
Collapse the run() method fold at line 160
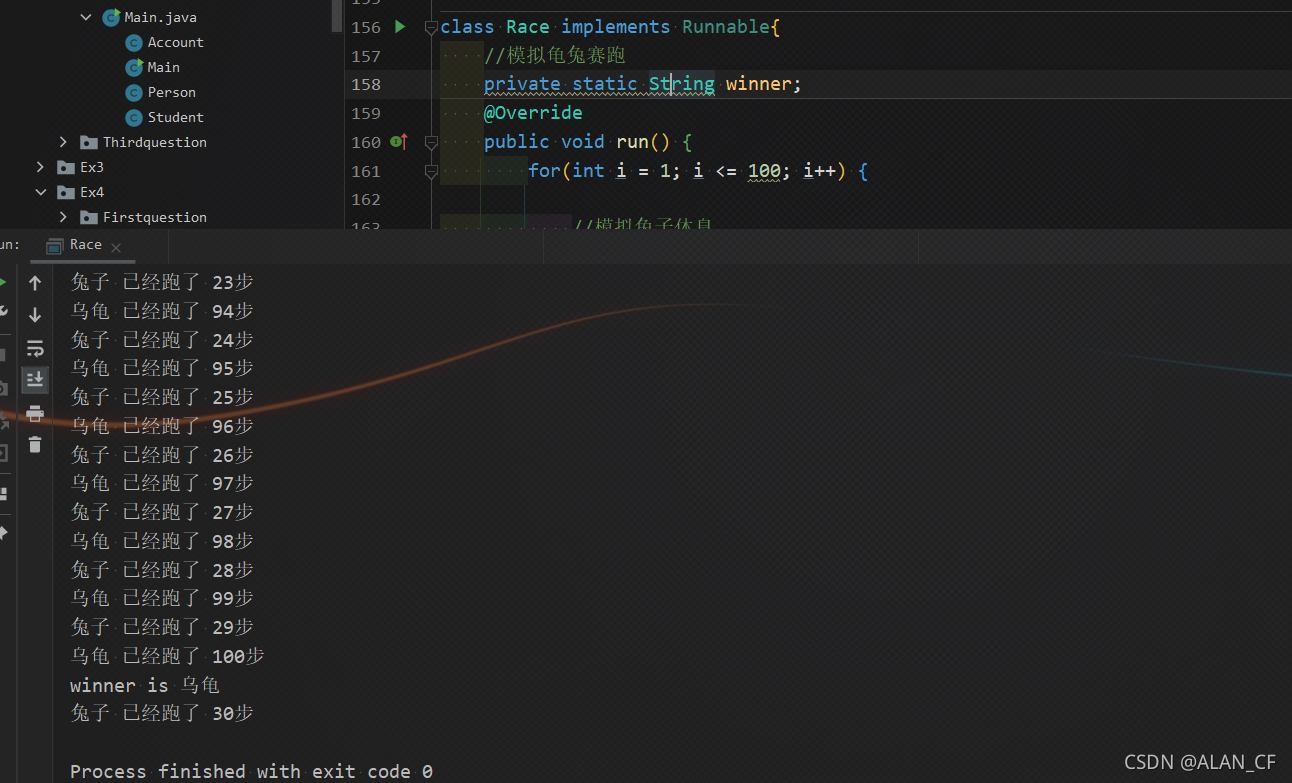coord(431,143)
